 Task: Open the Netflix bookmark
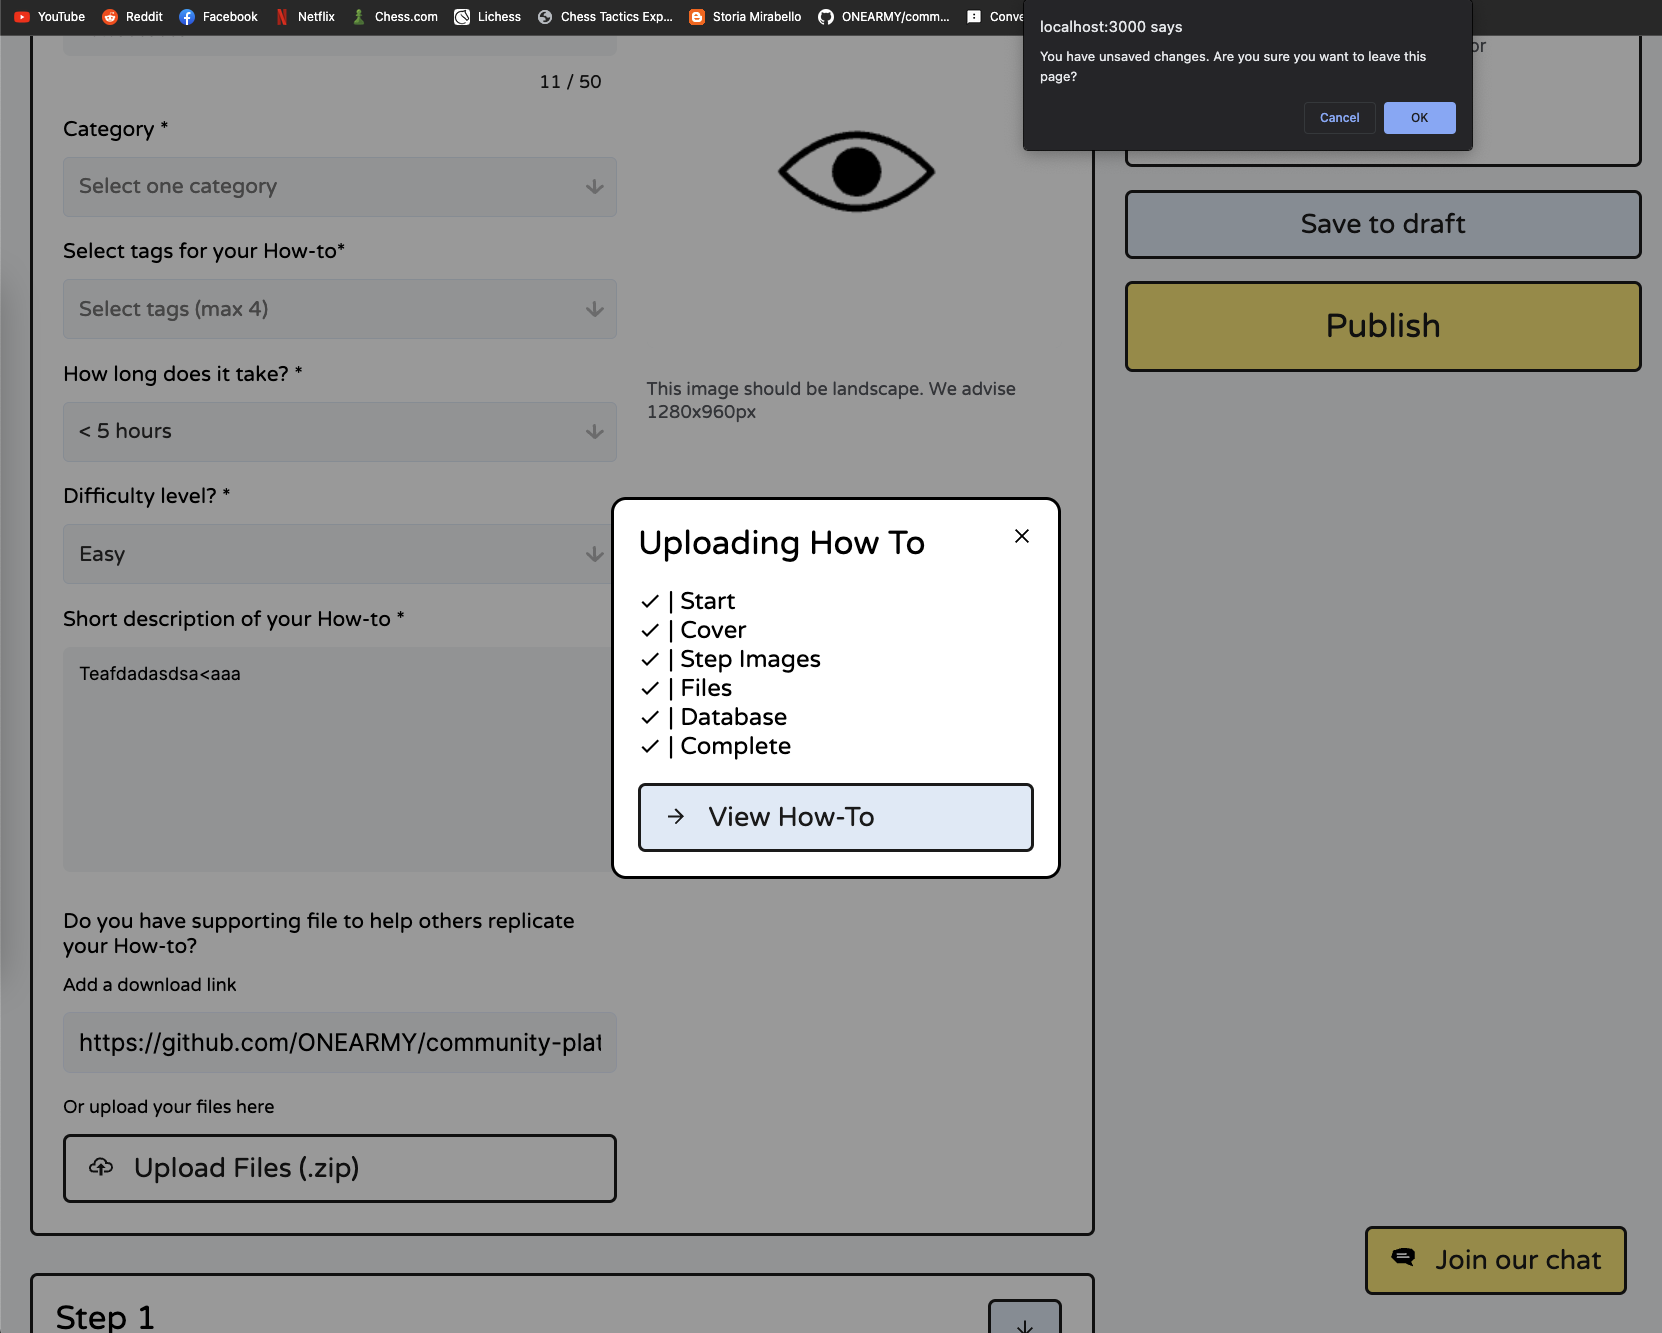305,17
